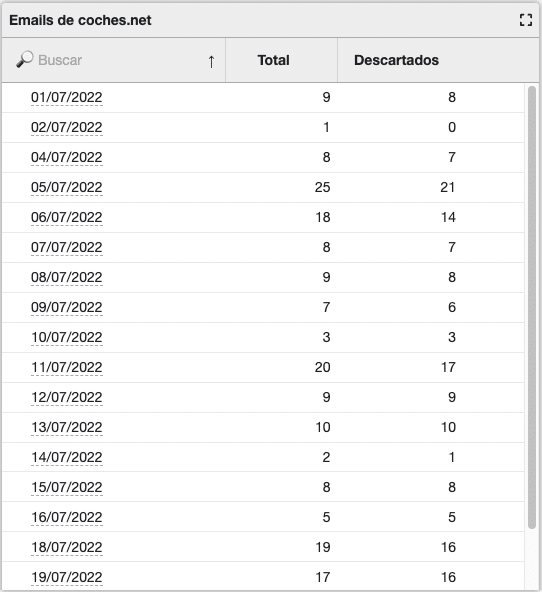
Task: Click Descartados value 14 for 06/07/2022
Action: pyautogui.click(x=448, y=217)
